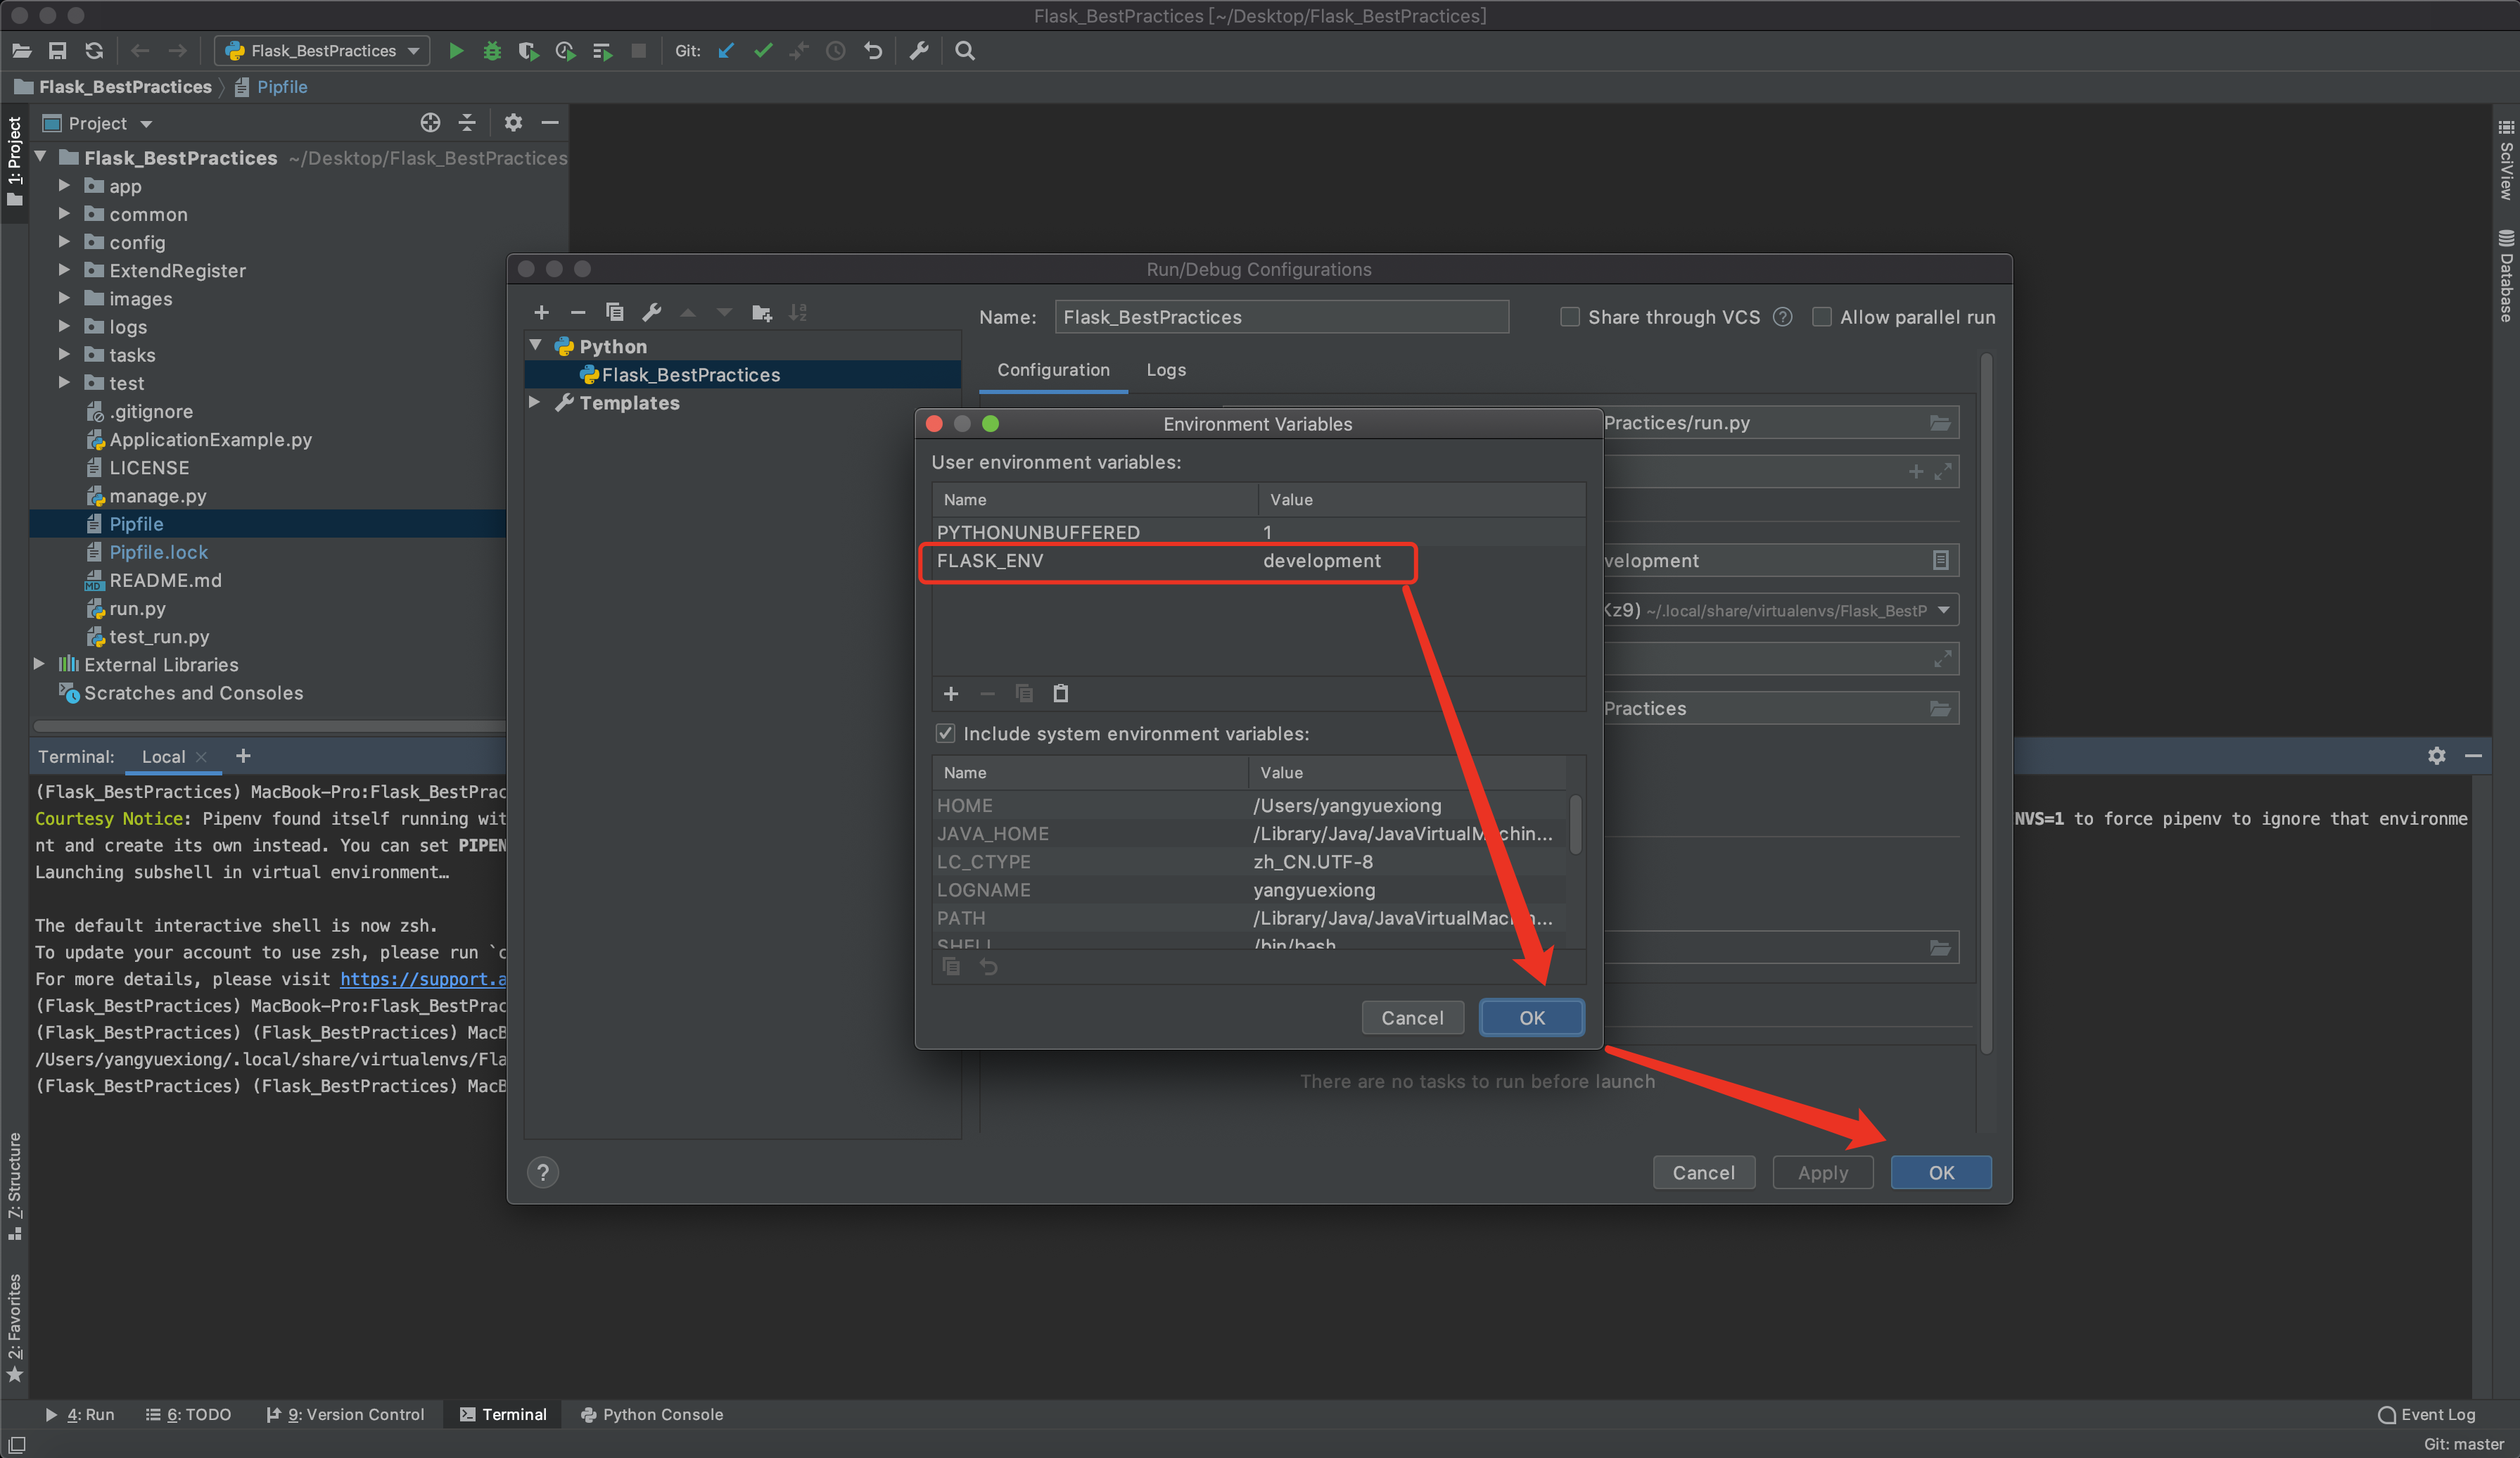Enable Allow parallel run checkbox
This screenshot has width=2520, height=1458.
point(1822,317)
